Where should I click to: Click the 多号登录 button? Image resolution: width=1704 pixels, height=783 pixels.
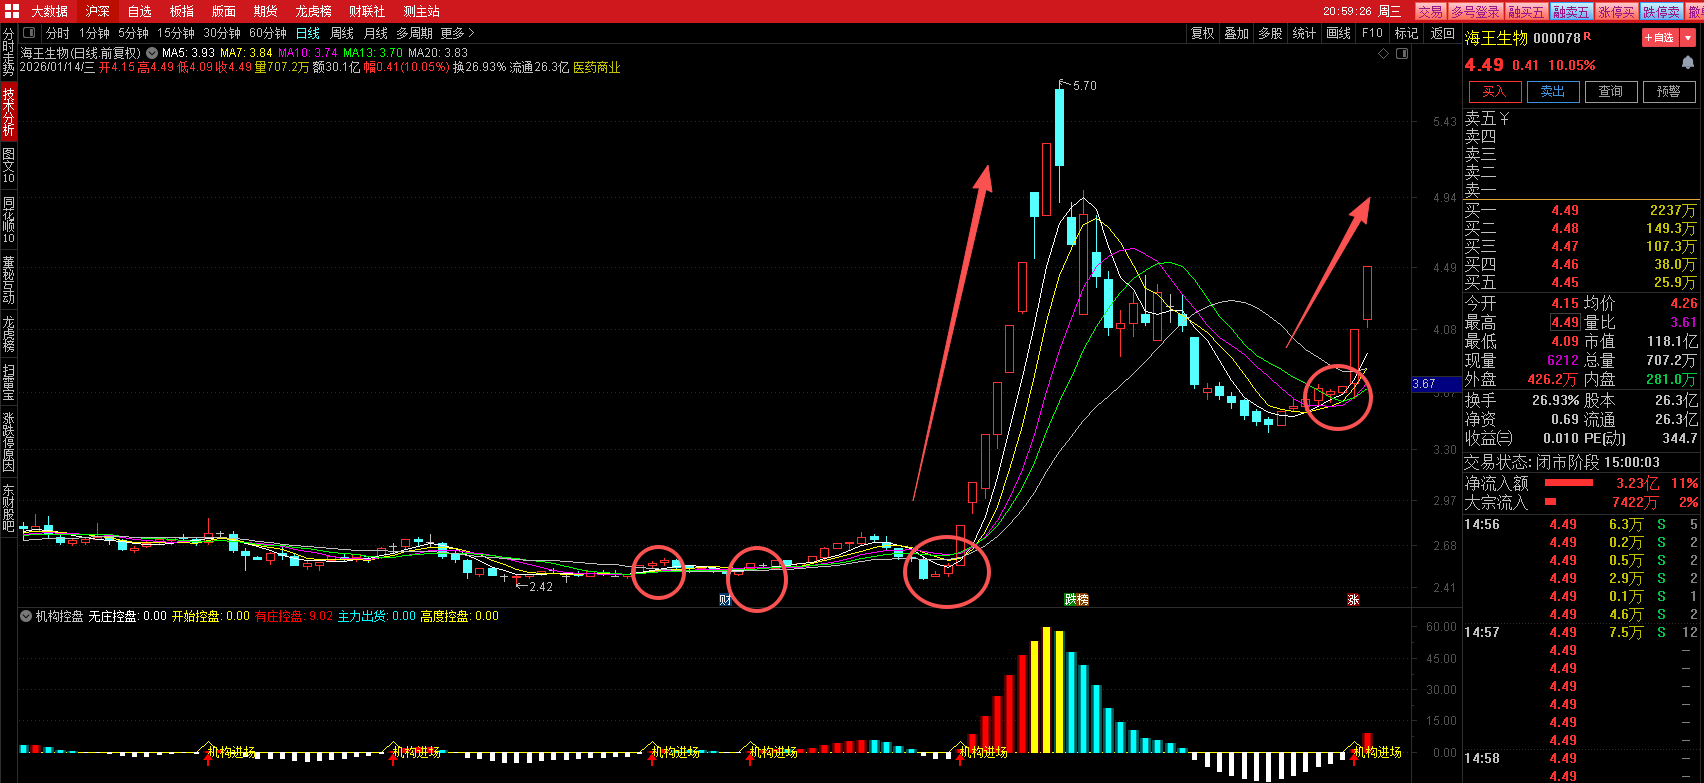pos(1476,11)
